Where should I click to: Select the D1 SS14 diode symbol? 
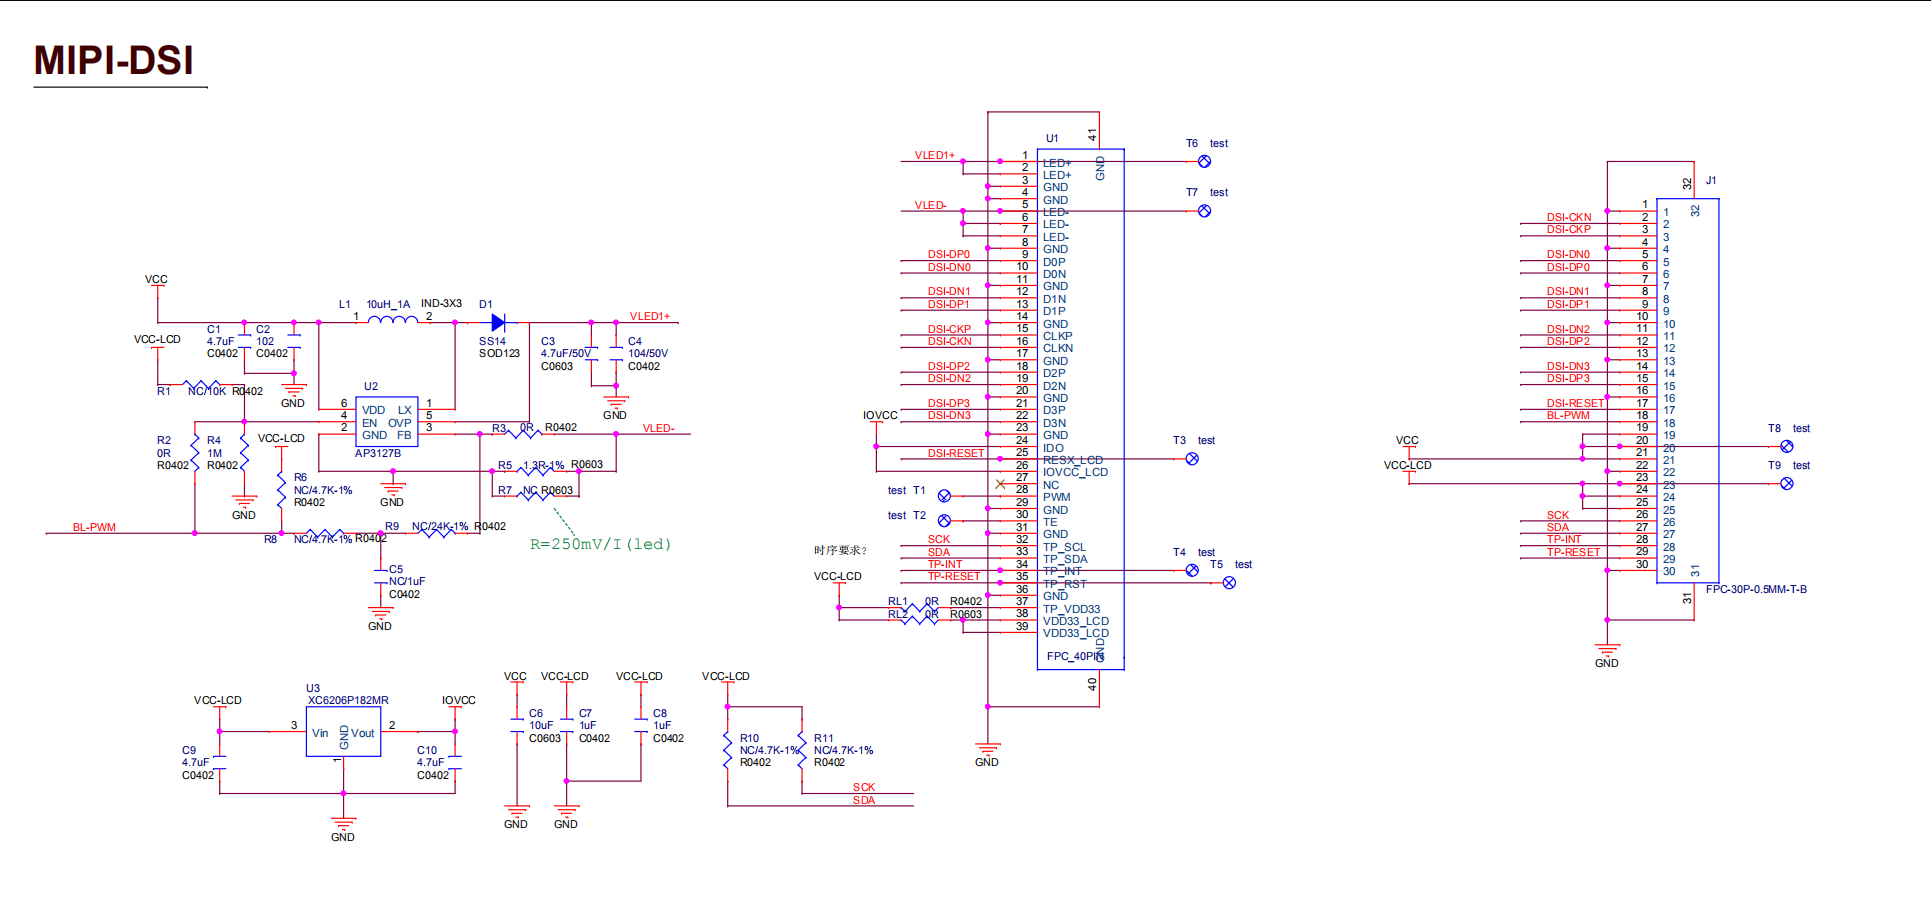point(498,322)
